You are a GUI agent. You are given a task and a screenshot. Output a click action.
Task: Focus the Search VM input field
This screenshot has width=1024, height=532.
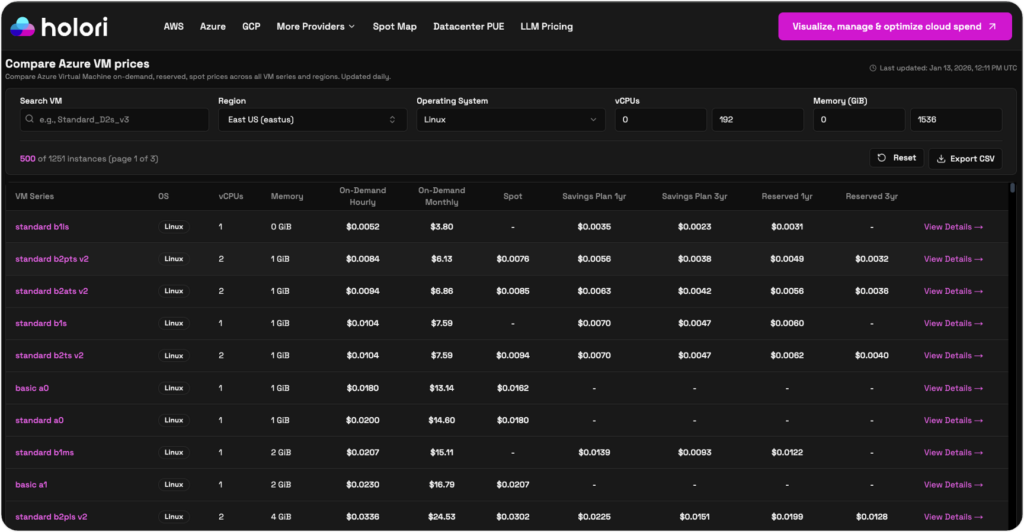tap(114, 119)
